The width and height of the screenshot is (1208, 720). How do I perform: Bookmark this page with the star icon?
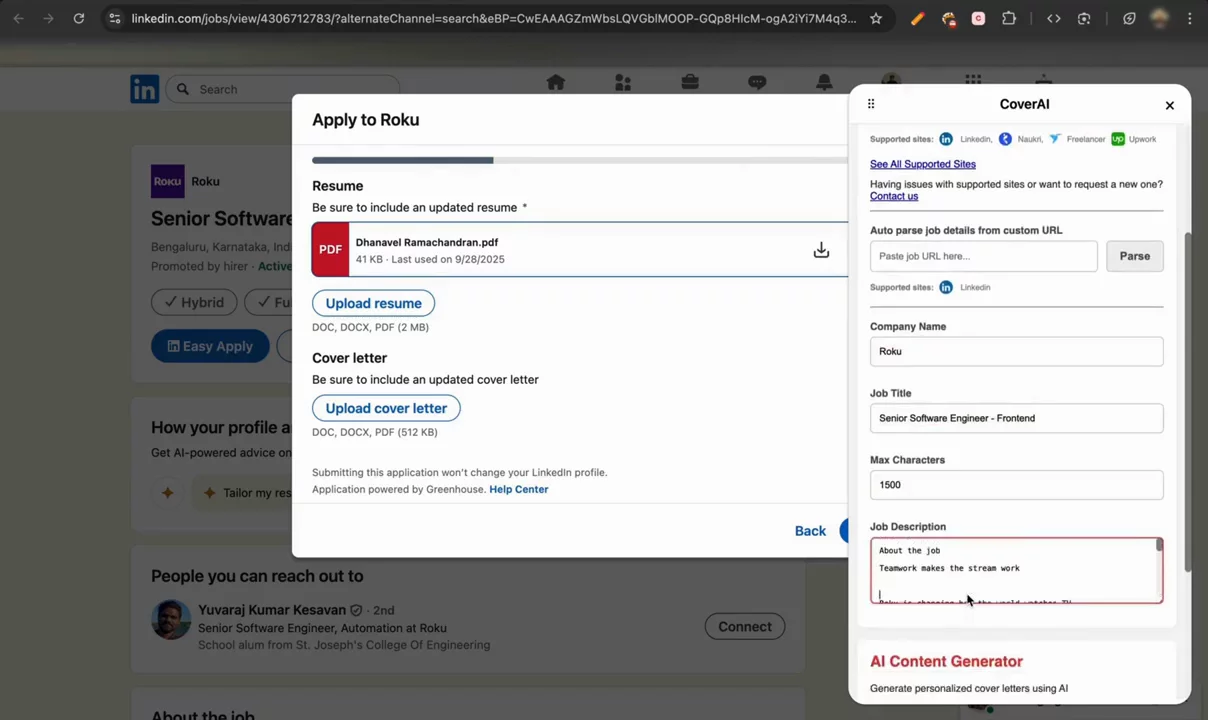click(876, 18)
